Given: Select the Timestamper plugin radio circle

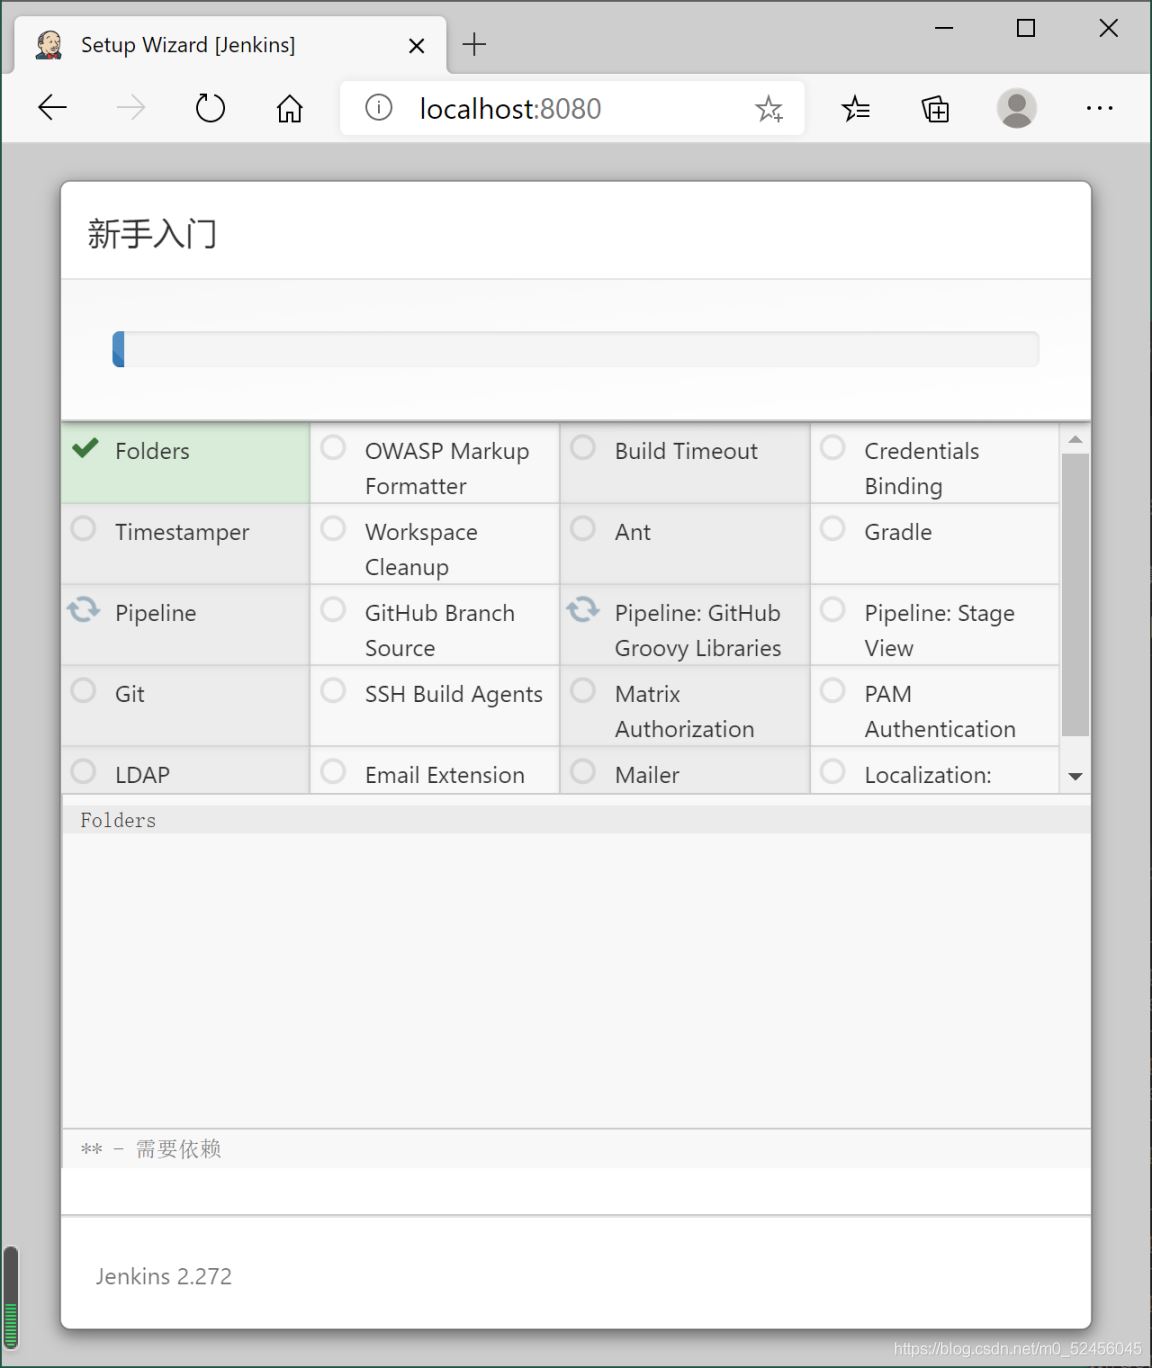Looking at the screenshot, I should [x=84, y=528].
